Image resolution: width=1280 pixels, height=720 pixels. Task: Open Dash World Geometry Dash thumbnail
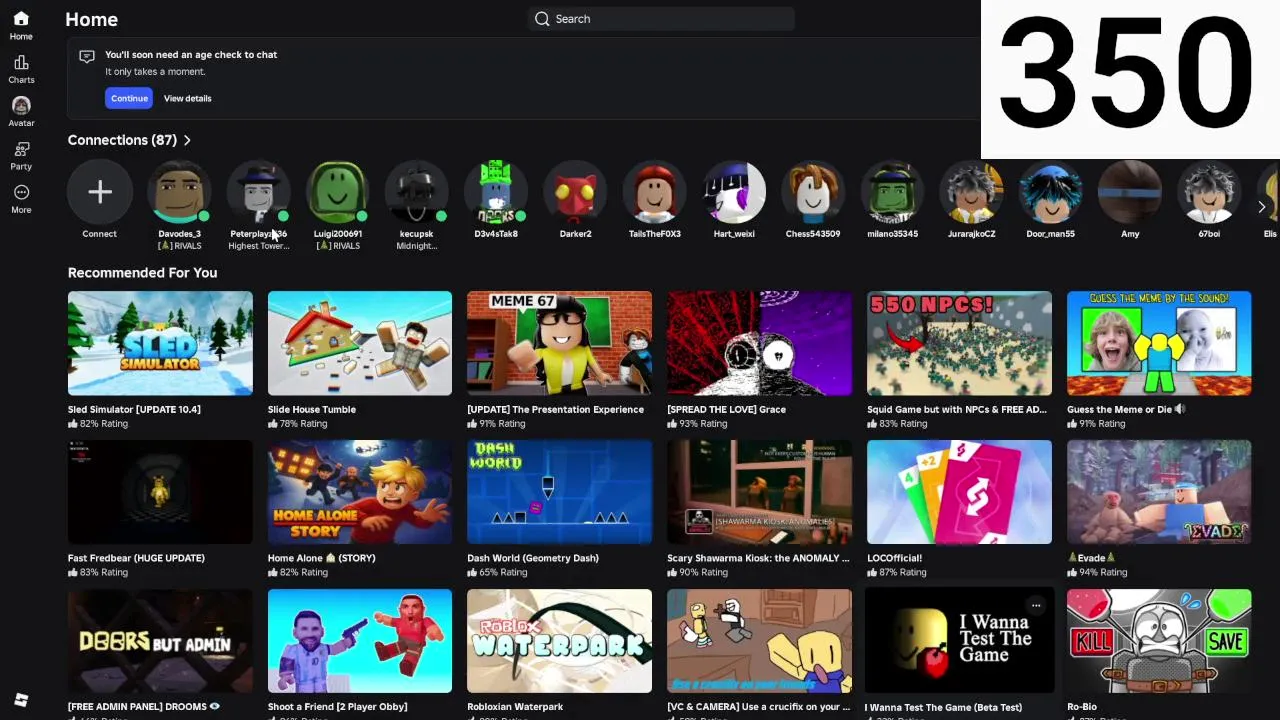point(559,492)
